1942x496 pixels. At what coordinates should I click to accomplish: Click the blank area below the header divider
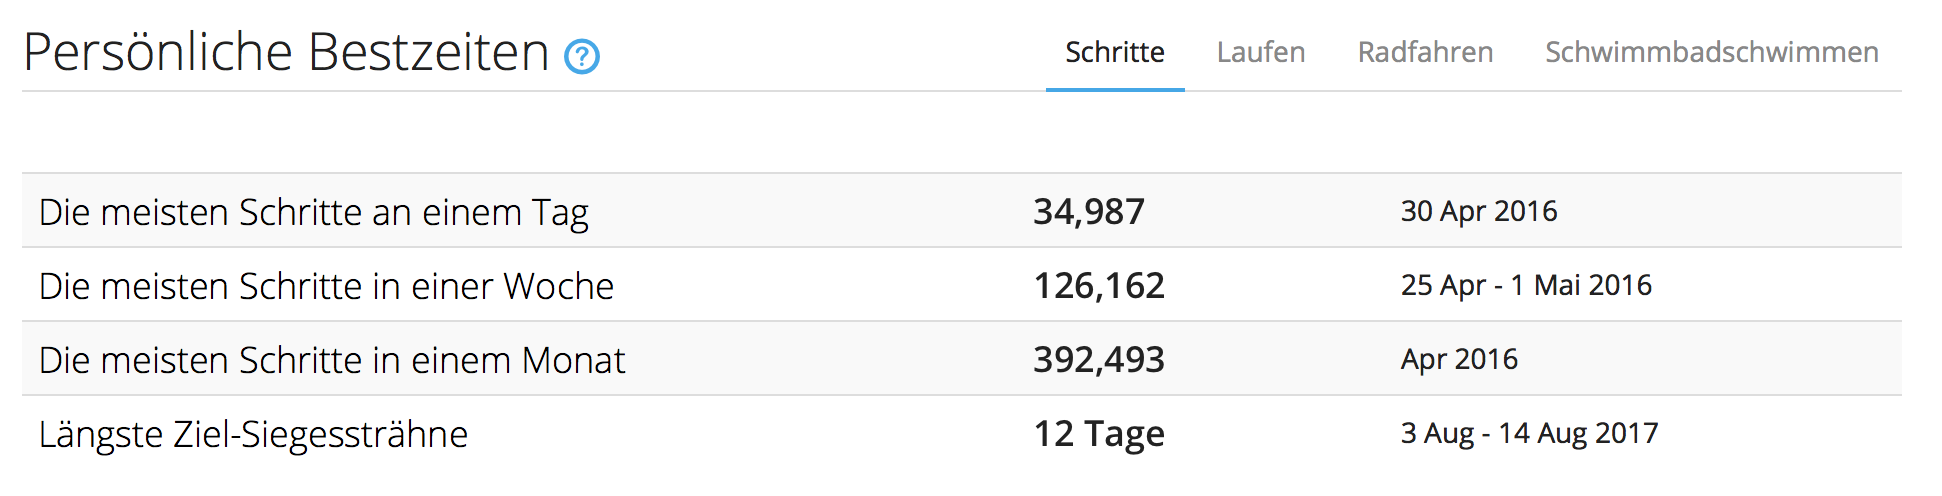pyautogui.click(x=962, y=132)
